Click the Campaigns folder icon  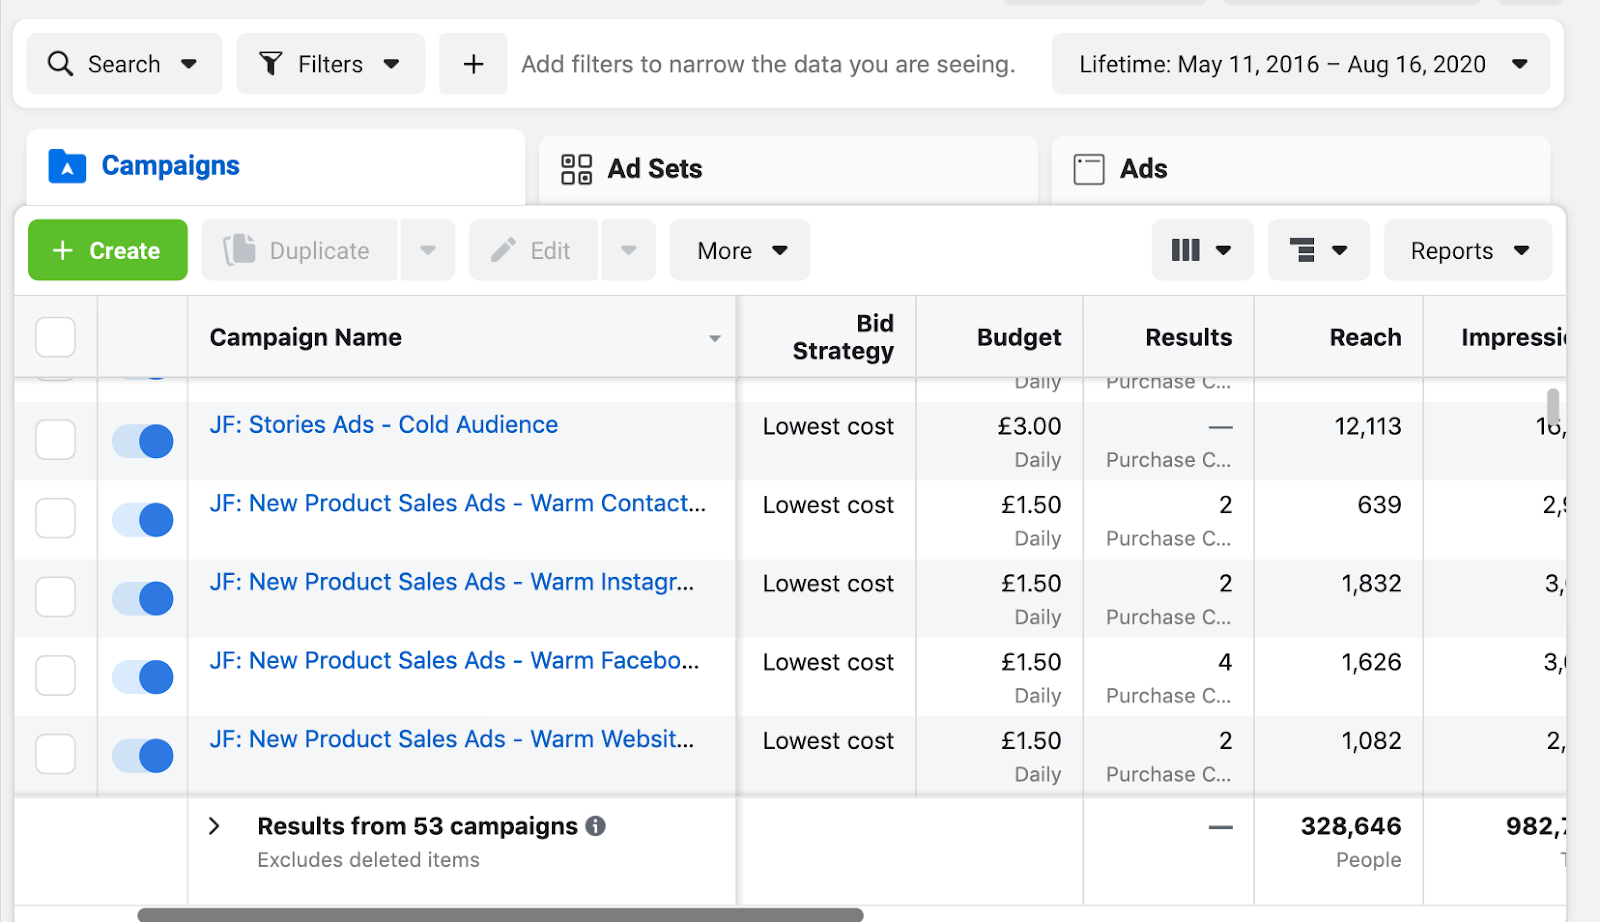point(67,166)
